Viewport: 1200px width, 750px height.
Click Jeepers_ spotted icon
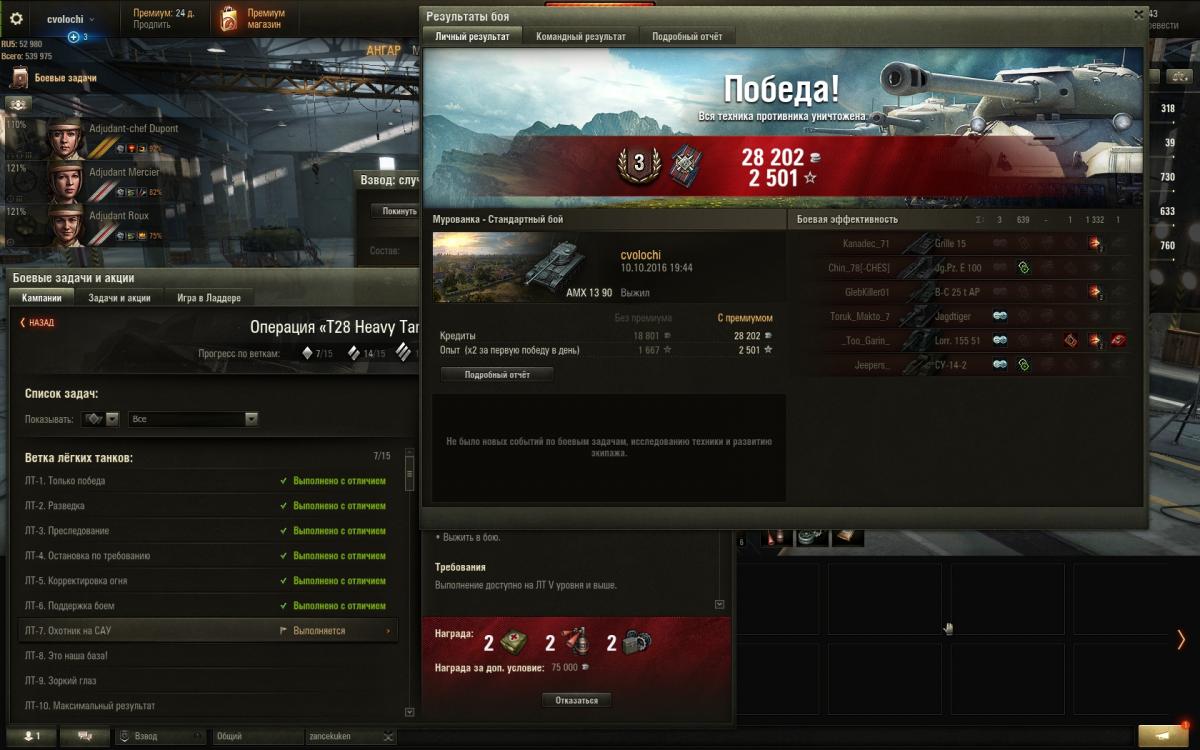coord(999,365)
